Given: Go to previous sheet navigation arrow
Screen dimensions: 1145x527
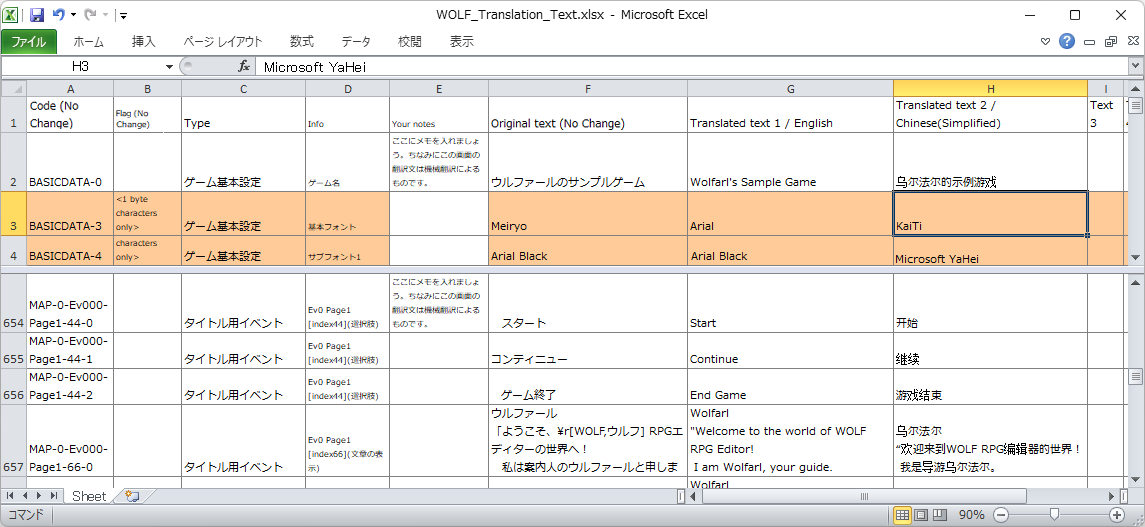Looking at the screenshot, I should [x=24, y=496].
